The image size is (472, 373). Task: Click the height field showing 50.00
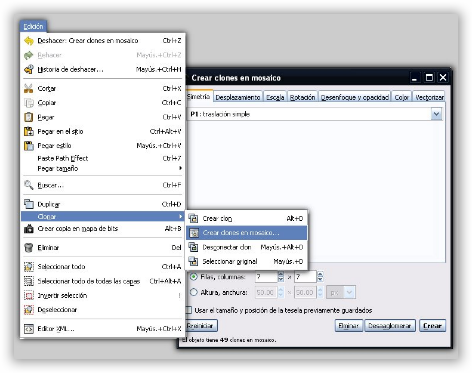click(266, 292)
